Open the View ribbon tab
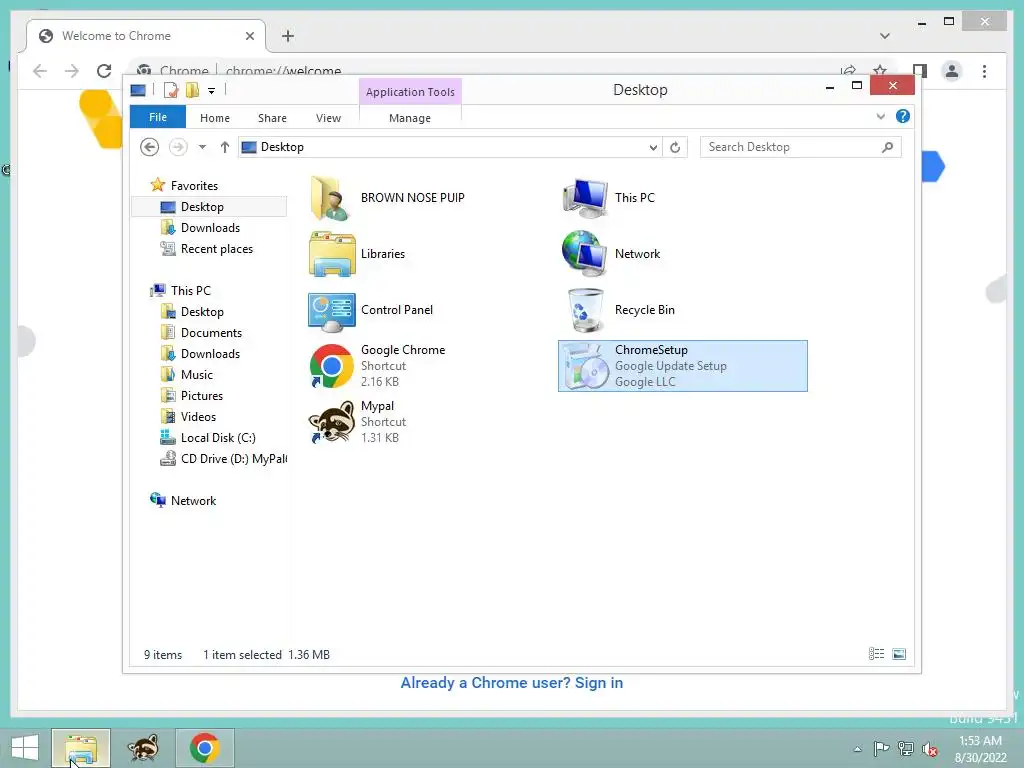Image resolution: width=1024 pixels, height=768 pixels. click(328, 118)
